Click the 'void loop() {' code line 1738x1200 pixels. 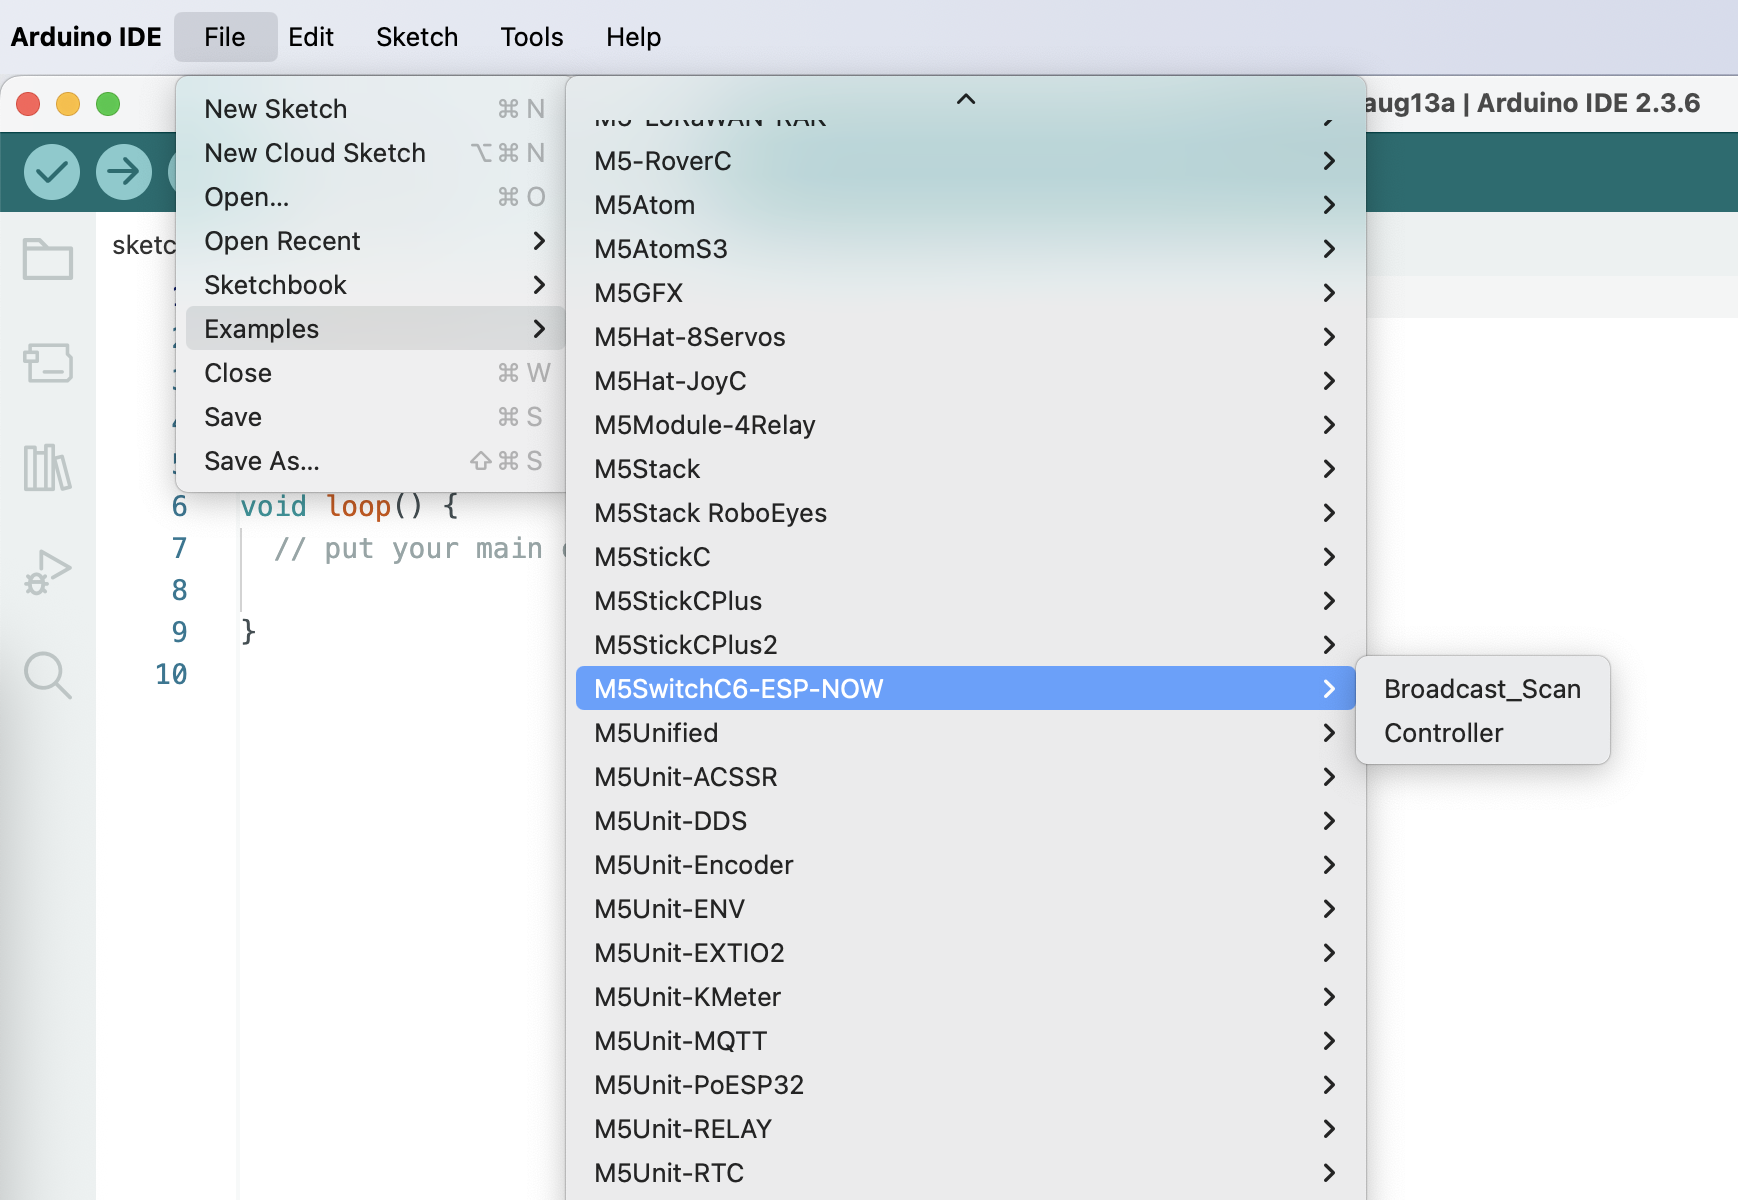349,506
